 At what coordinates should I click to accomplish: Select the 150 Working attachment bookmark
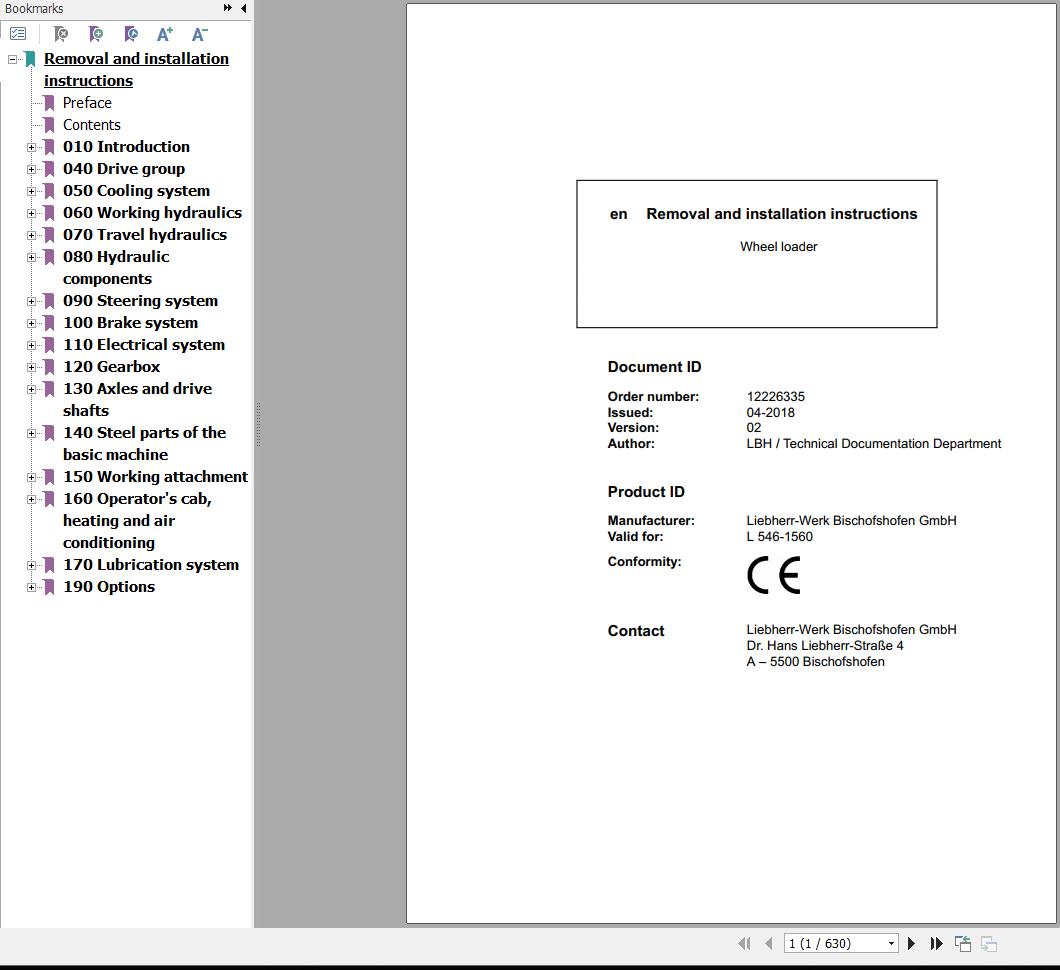click(x=155, y=477)
